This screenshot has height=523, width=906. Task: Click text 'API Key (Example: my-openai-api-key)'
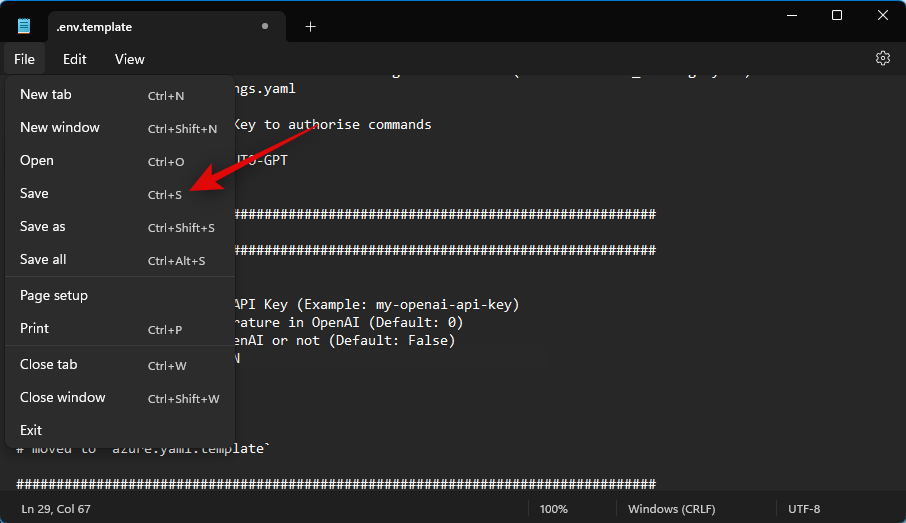[377, 304]
